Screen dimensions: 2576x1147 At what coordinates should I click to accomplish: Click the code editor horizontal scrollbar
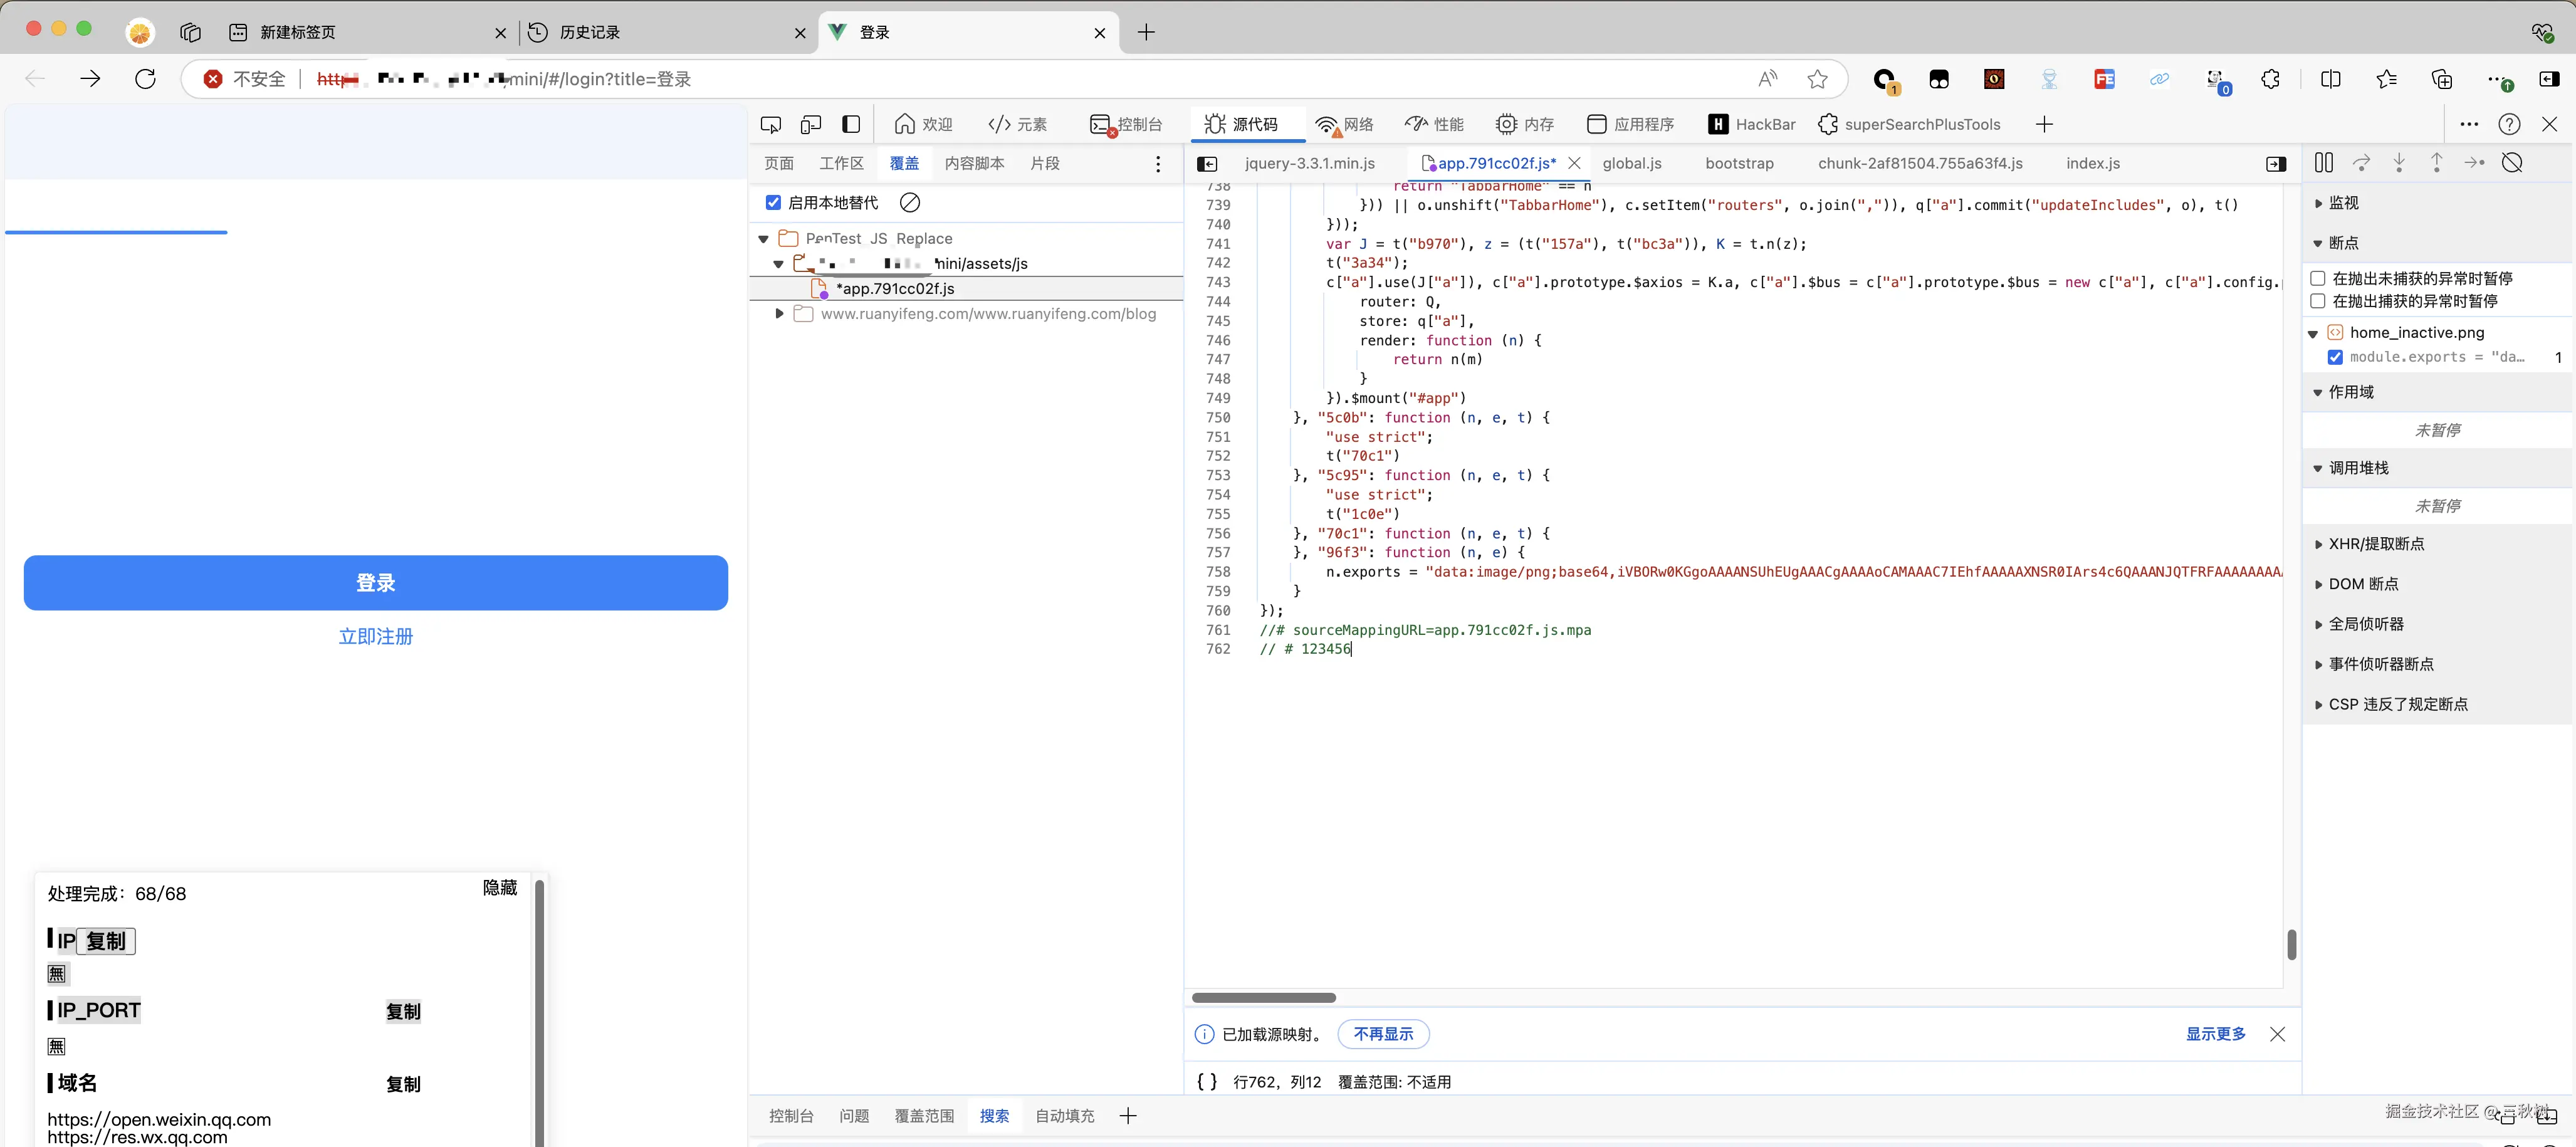(1263, 997)
